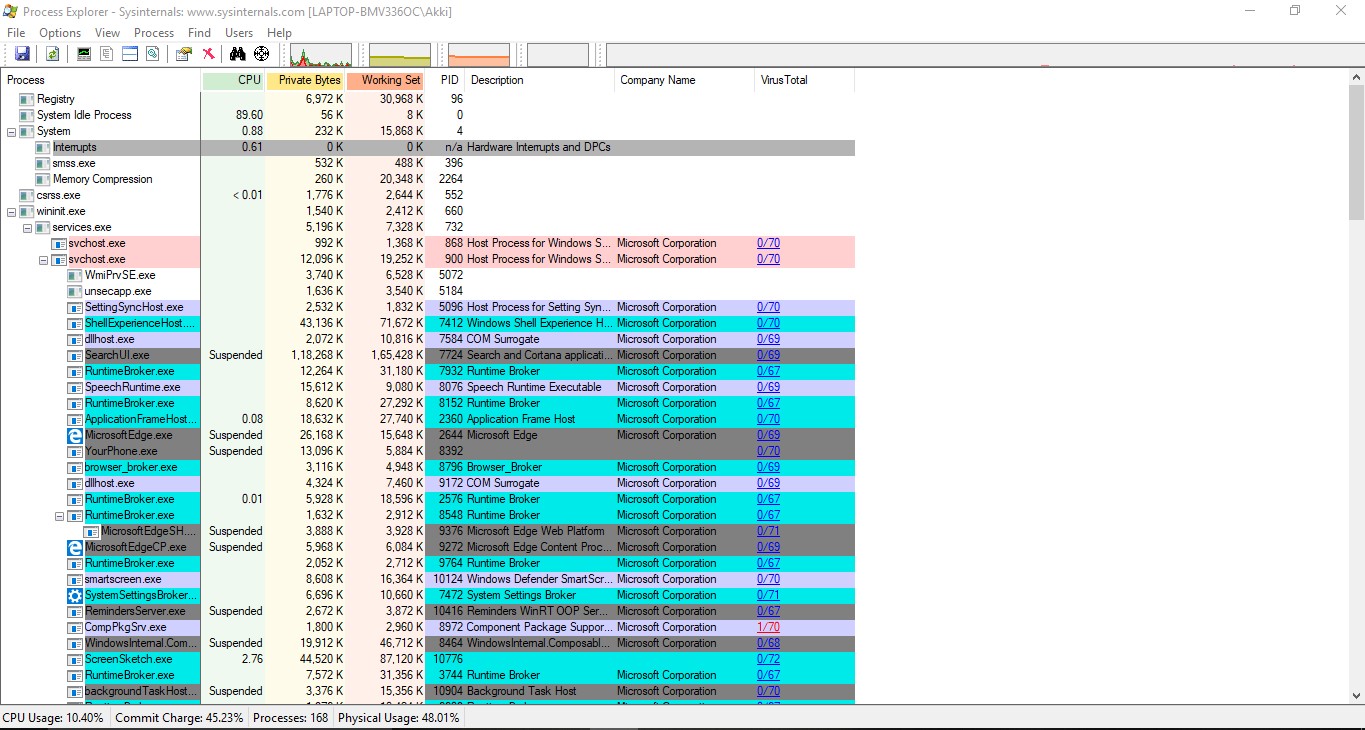
Task: Toggle the Show Process Tree icon
Action: 107,54
